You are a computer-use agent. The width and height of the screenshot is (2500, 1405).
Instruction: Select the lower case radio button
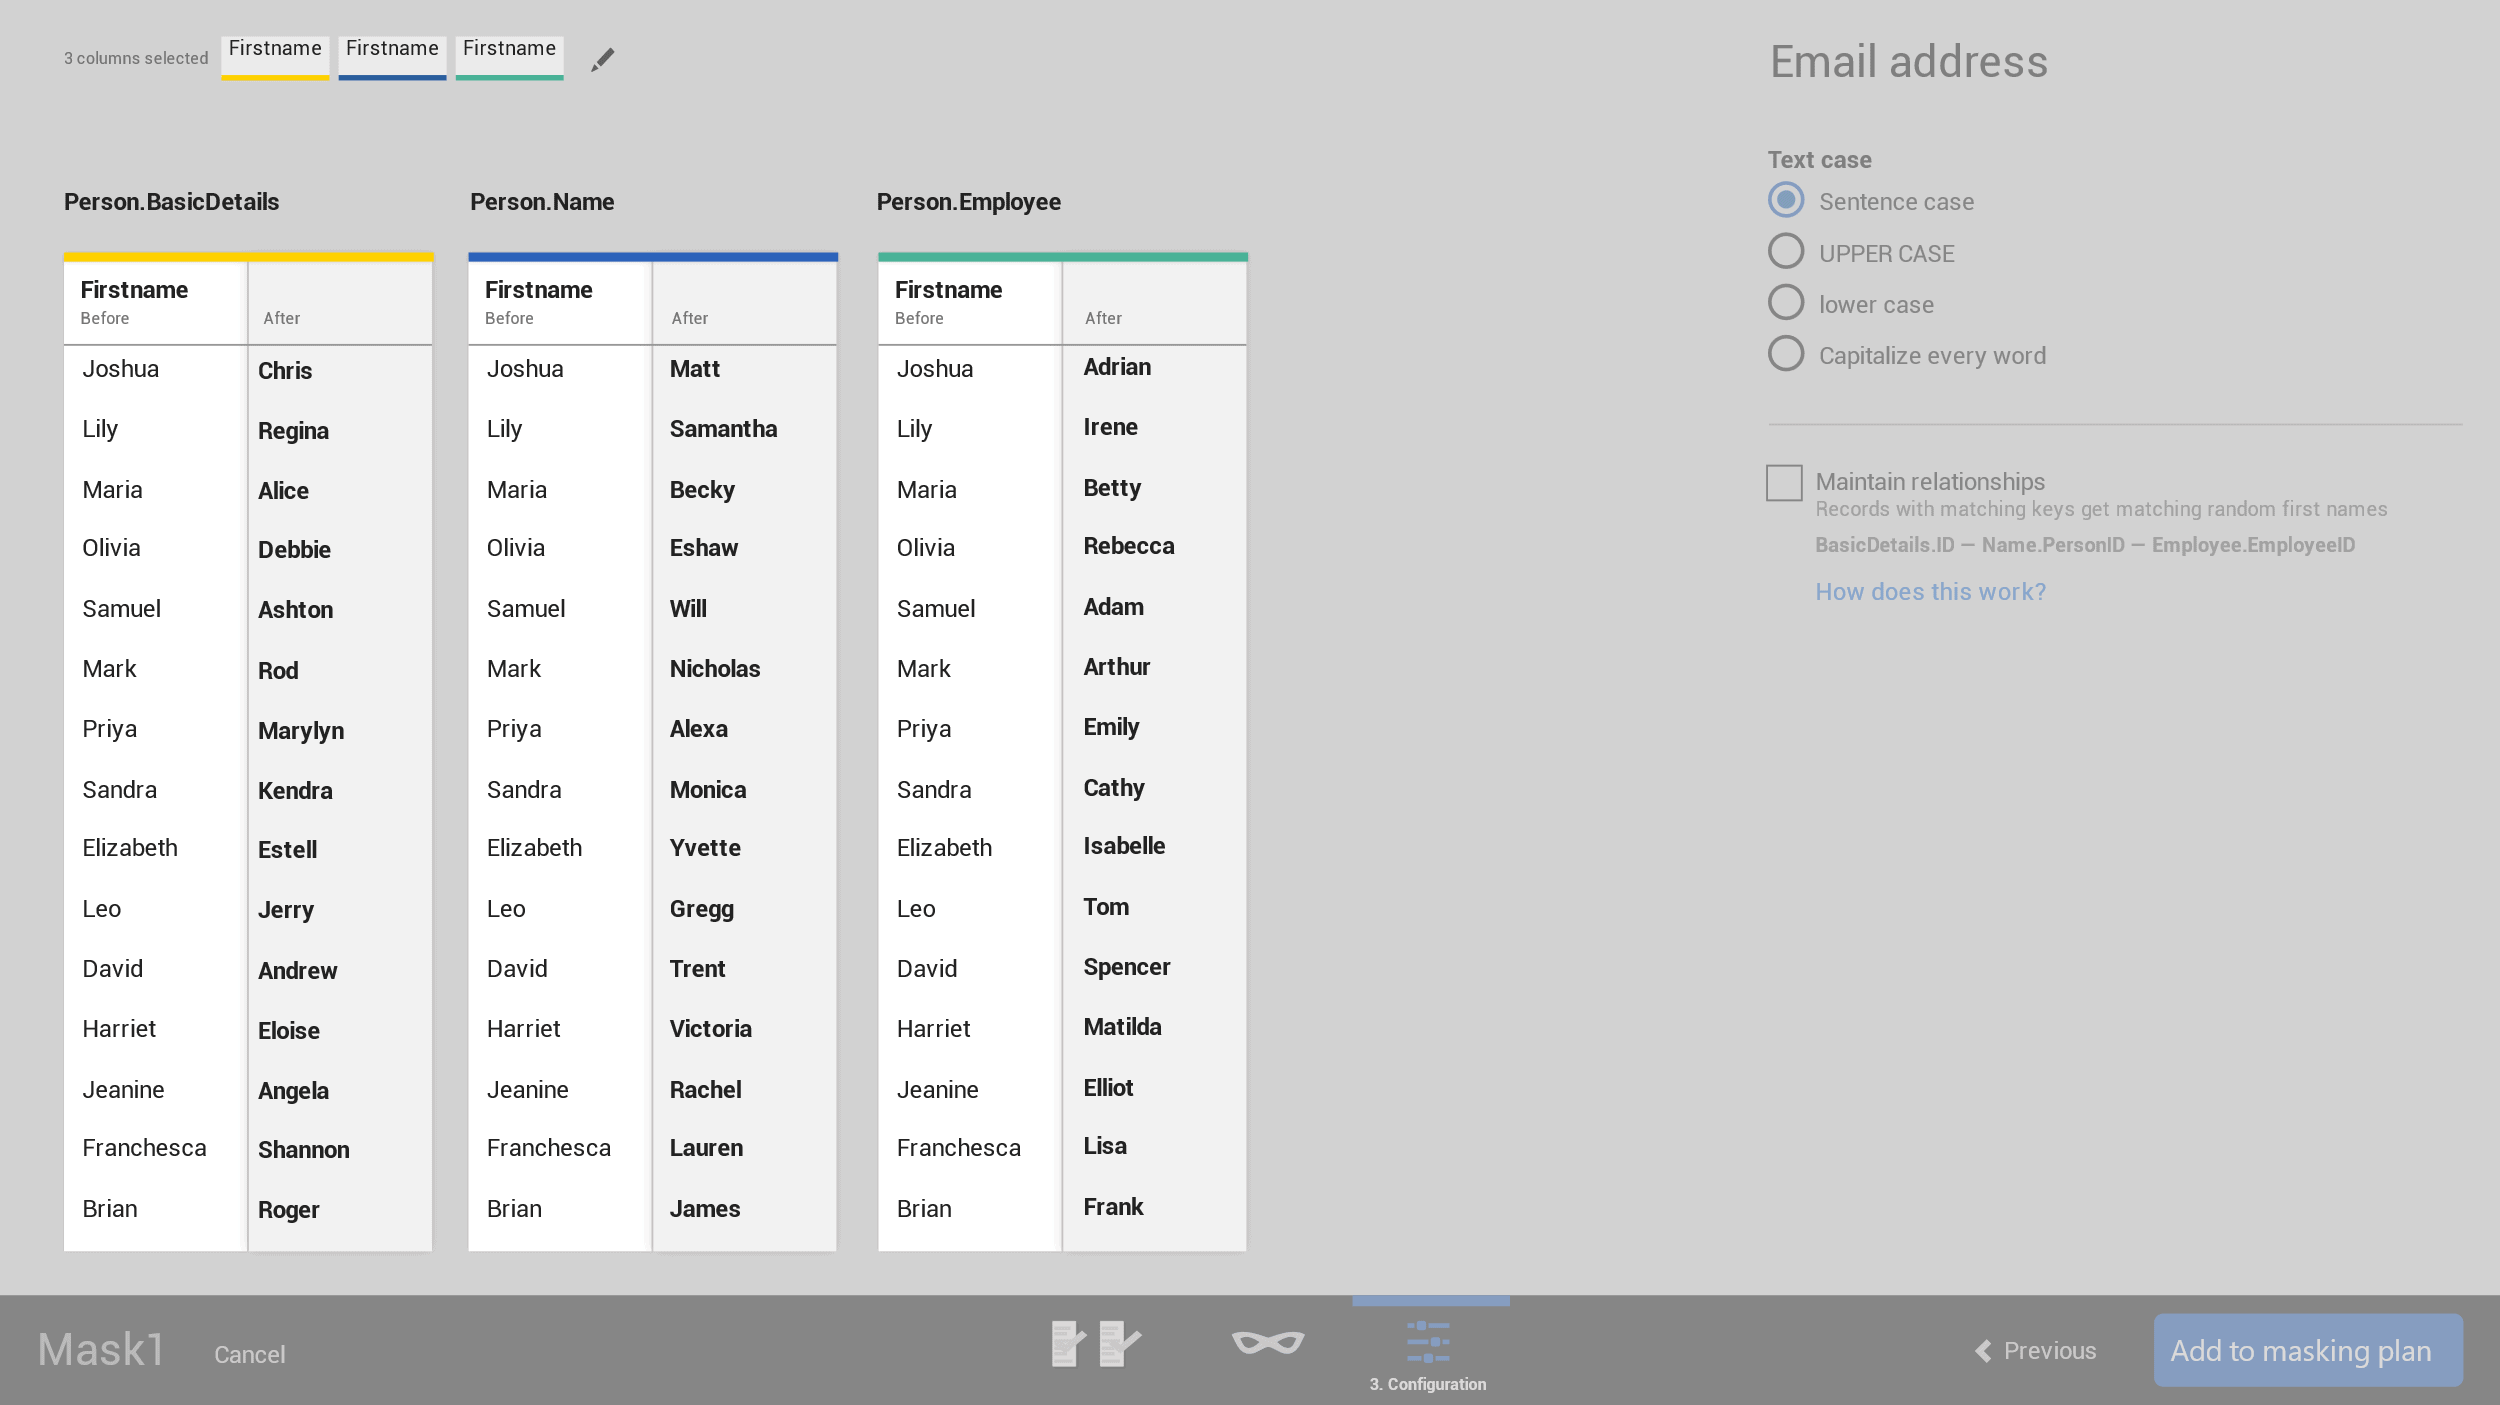coord(1786,303)
